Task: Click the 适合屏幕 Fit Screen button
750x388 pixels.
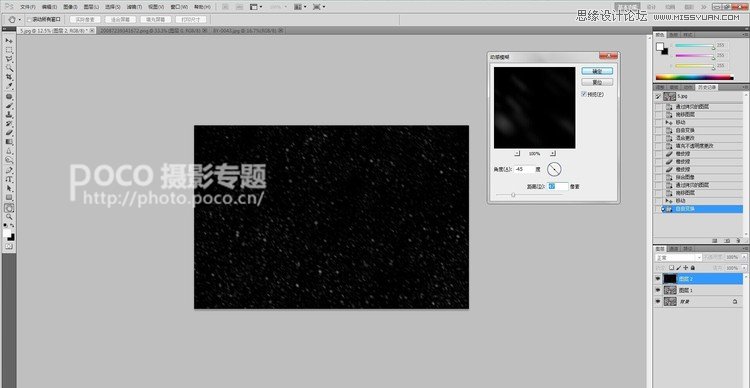Action: click(120, 20)
